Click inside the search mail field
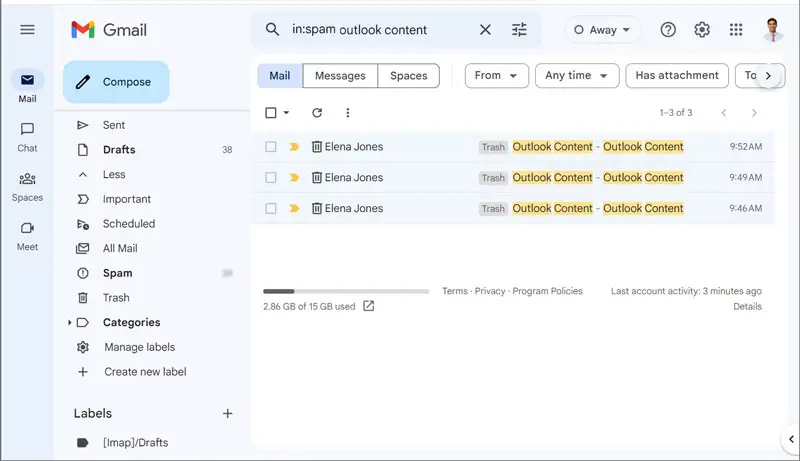This screenshot has height=461, width=800. (x=380, y=30)
